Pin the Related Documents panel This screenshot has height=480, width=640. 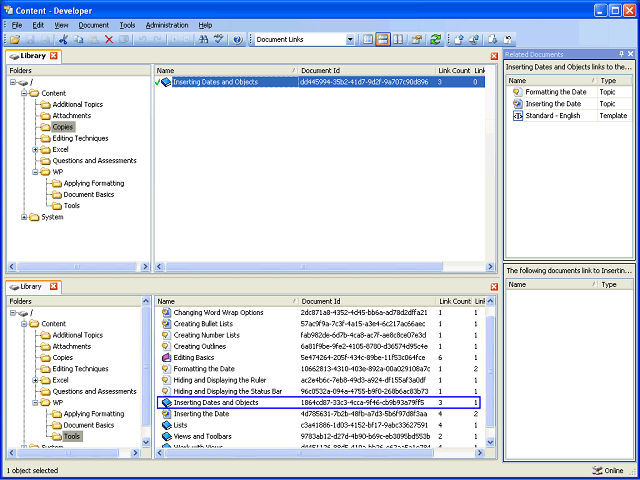(x=621, y=54)
